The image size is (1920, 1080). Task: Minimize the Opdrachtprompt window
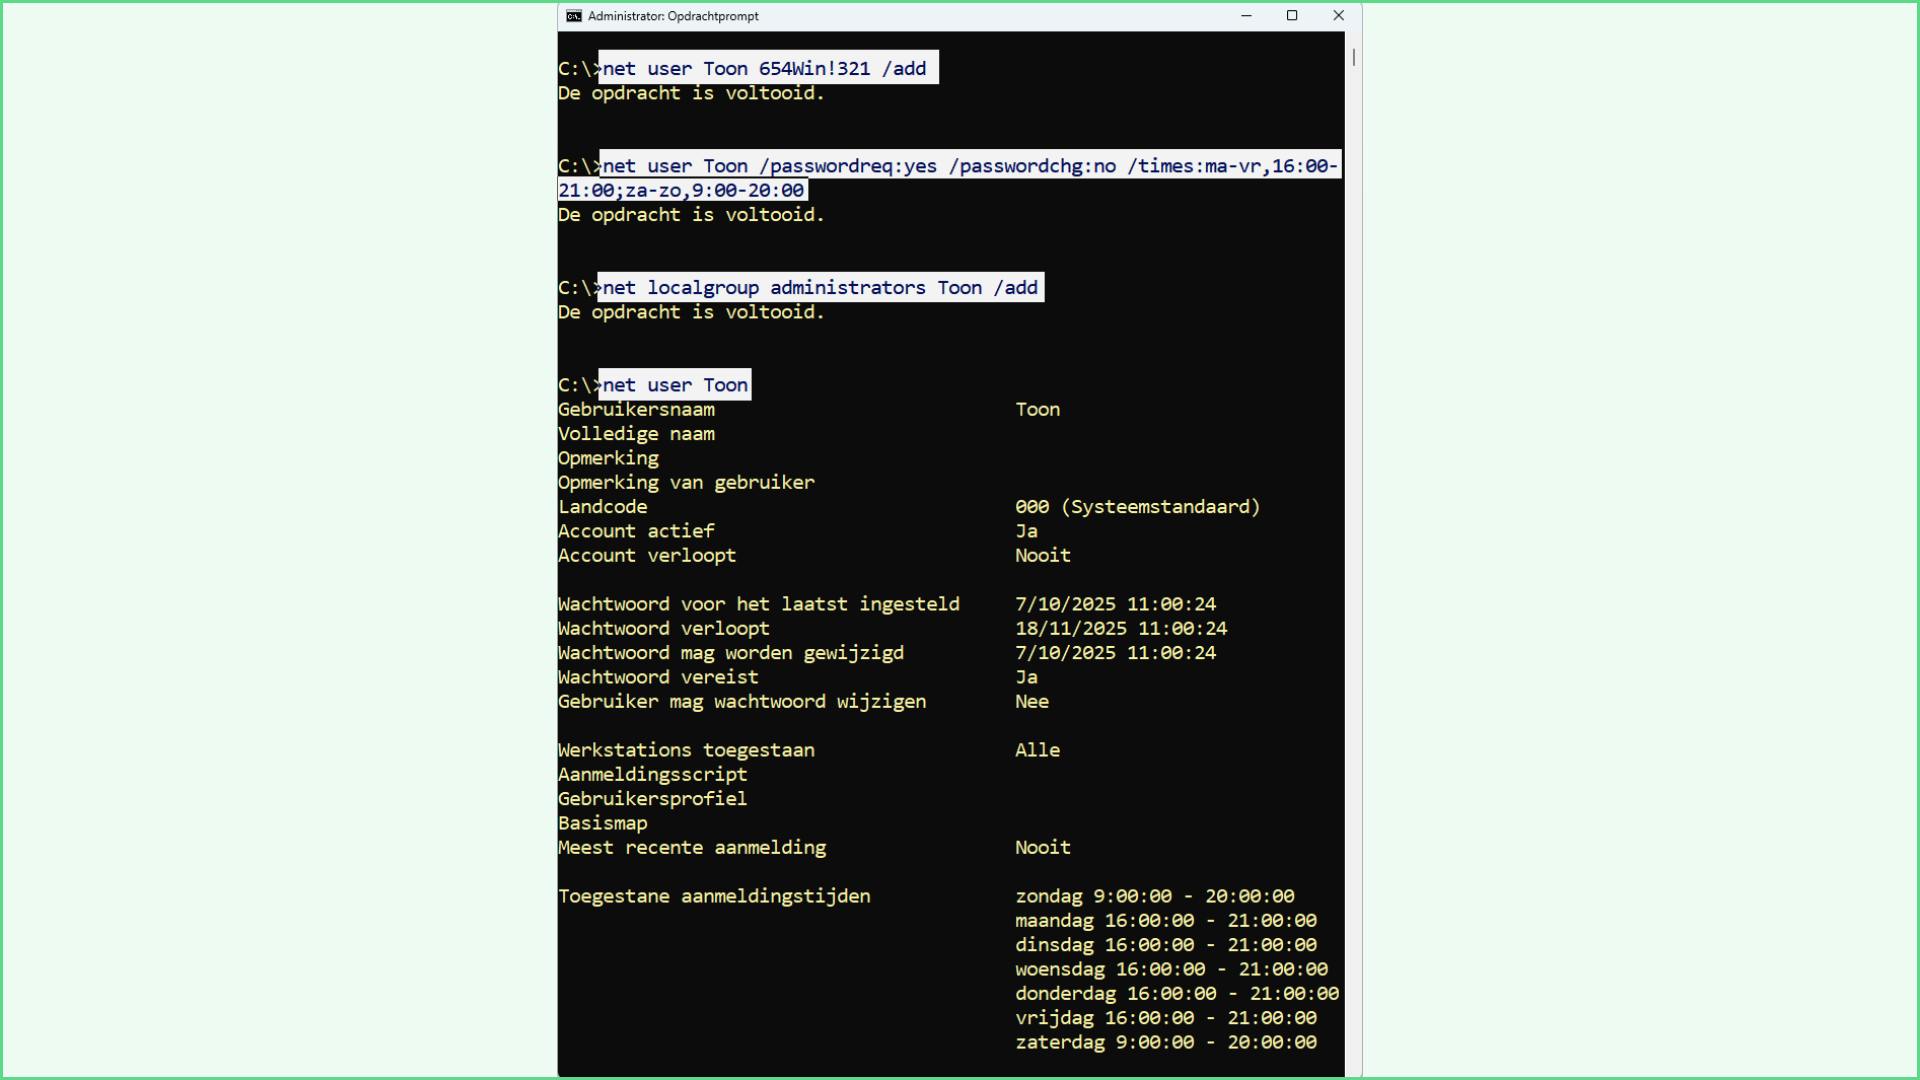[1246, 16]
